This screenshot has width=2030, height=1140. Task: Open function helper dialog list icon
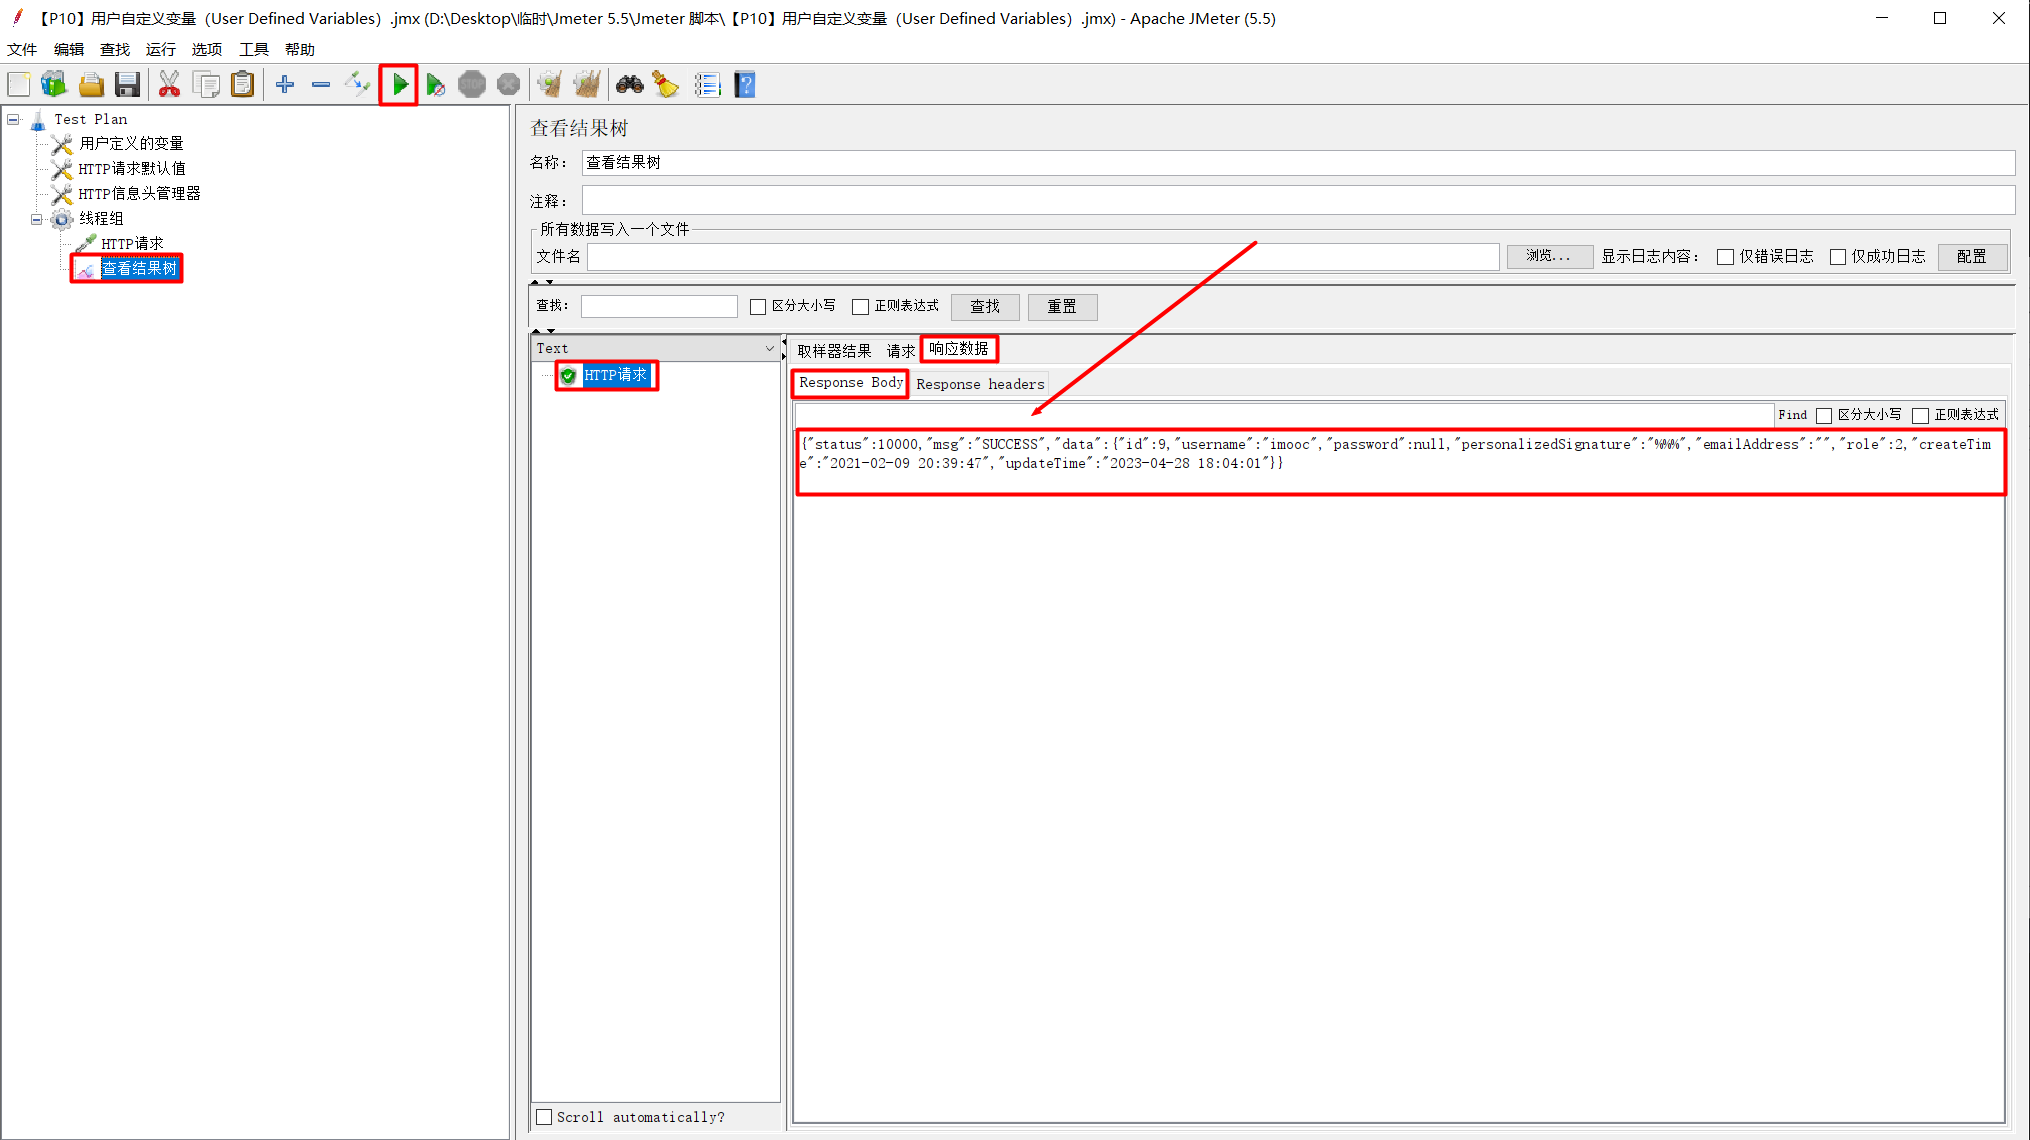click(707, 85)
